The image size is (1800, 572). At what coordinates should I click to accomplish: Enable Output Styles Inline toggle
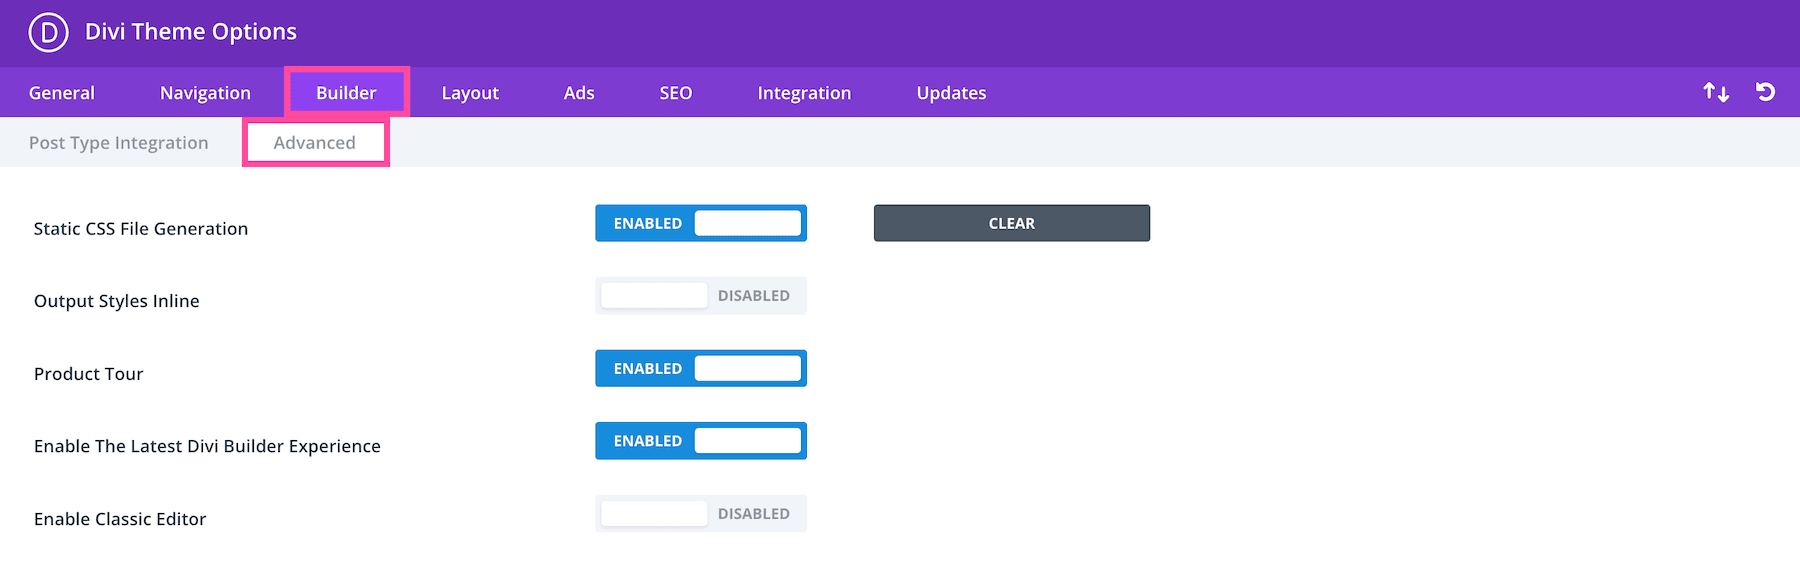[701, 296]
